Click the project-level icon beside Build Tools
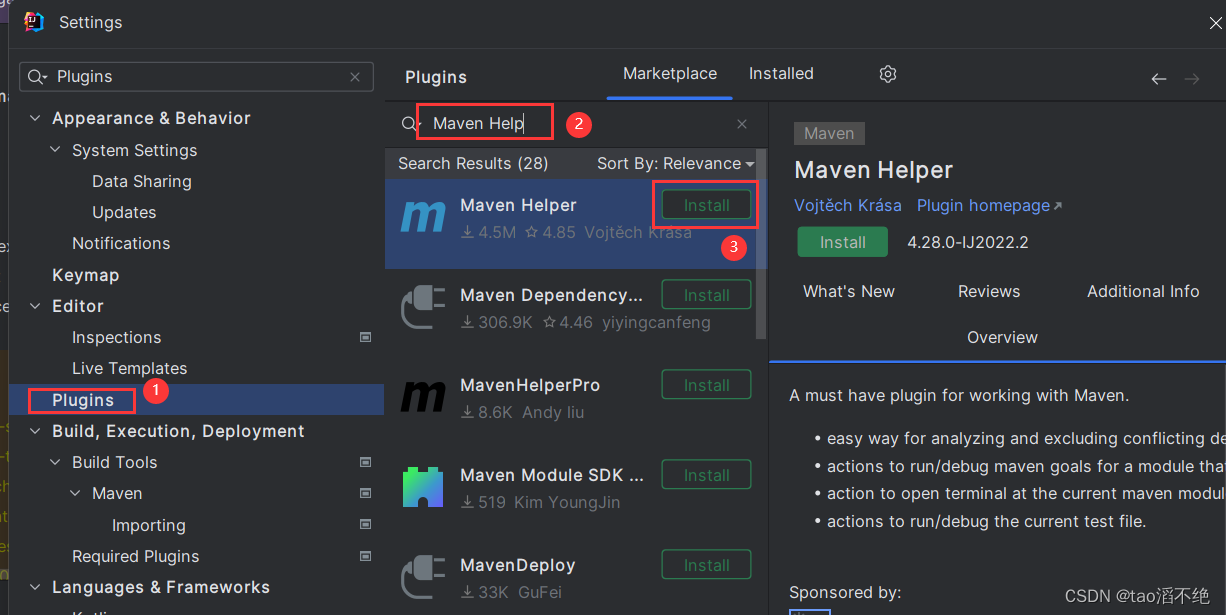Screen dimensions: 1226x615 pos(366,463)
